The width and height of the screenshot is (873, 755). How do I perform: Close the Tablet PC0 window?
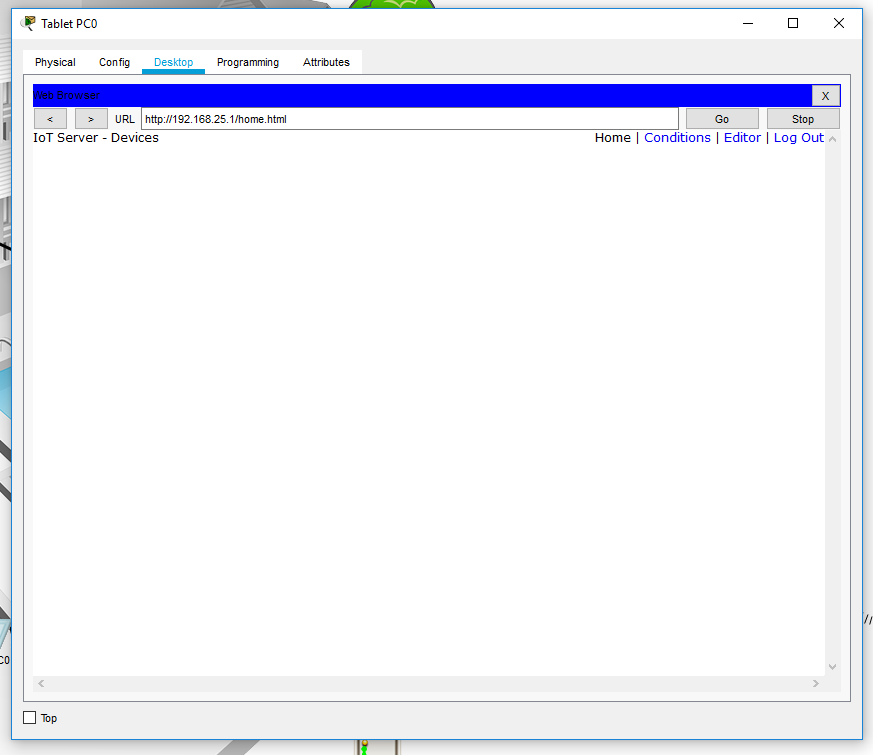click(x=838, y=23)
